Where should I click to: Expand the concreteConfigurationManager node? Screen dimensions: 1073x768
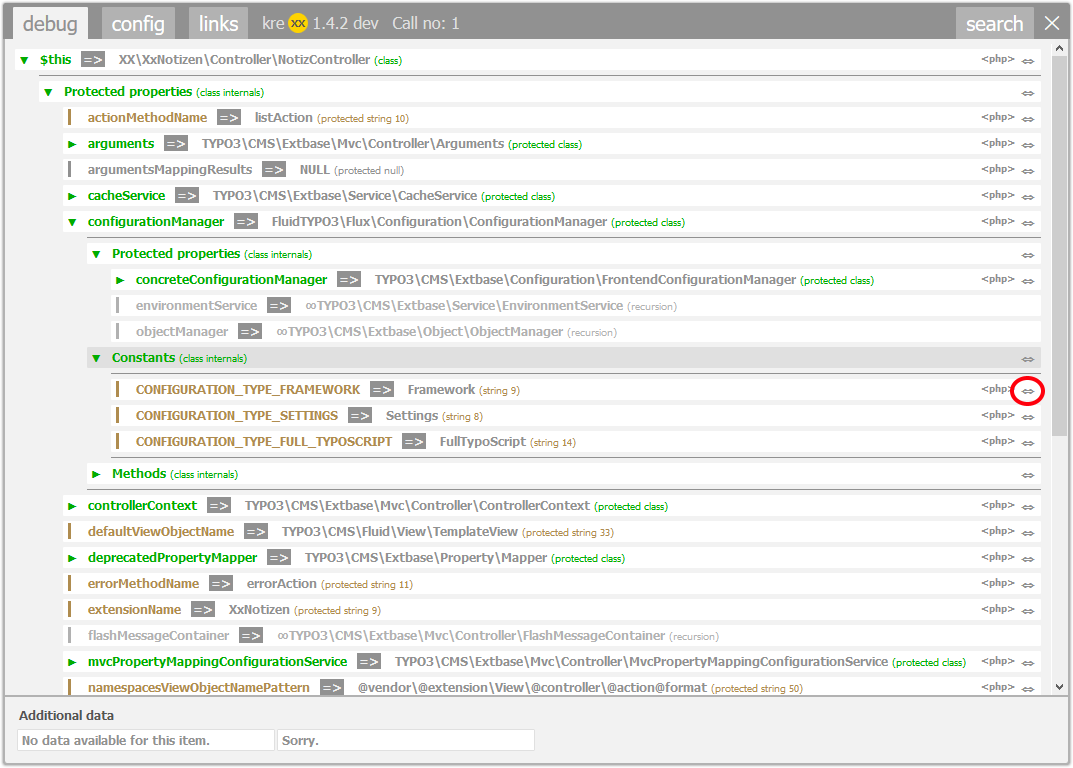tap(120, 280)
